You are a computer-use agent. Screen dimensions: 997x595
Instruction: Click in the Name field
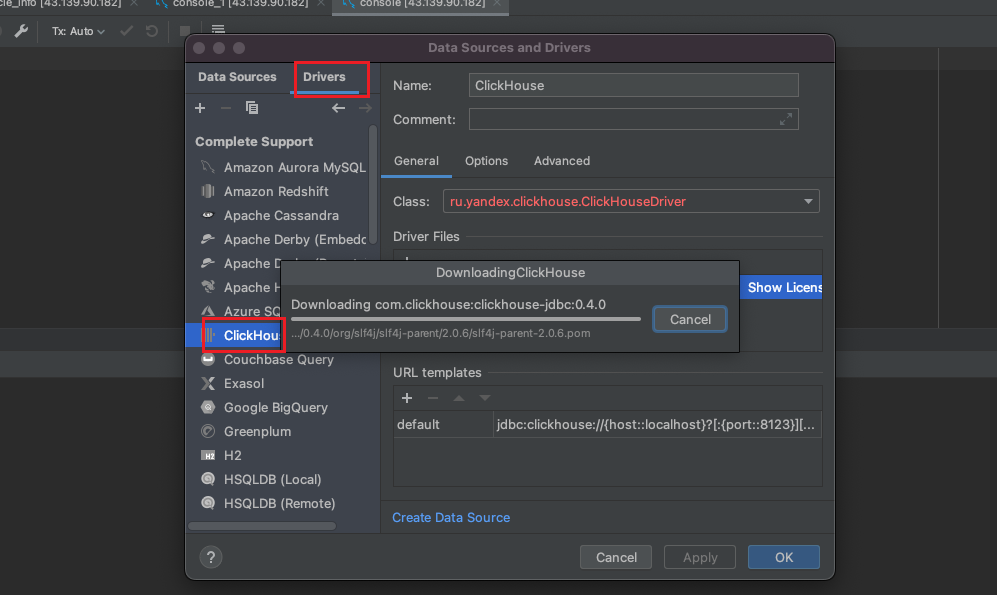pos(633,85)
